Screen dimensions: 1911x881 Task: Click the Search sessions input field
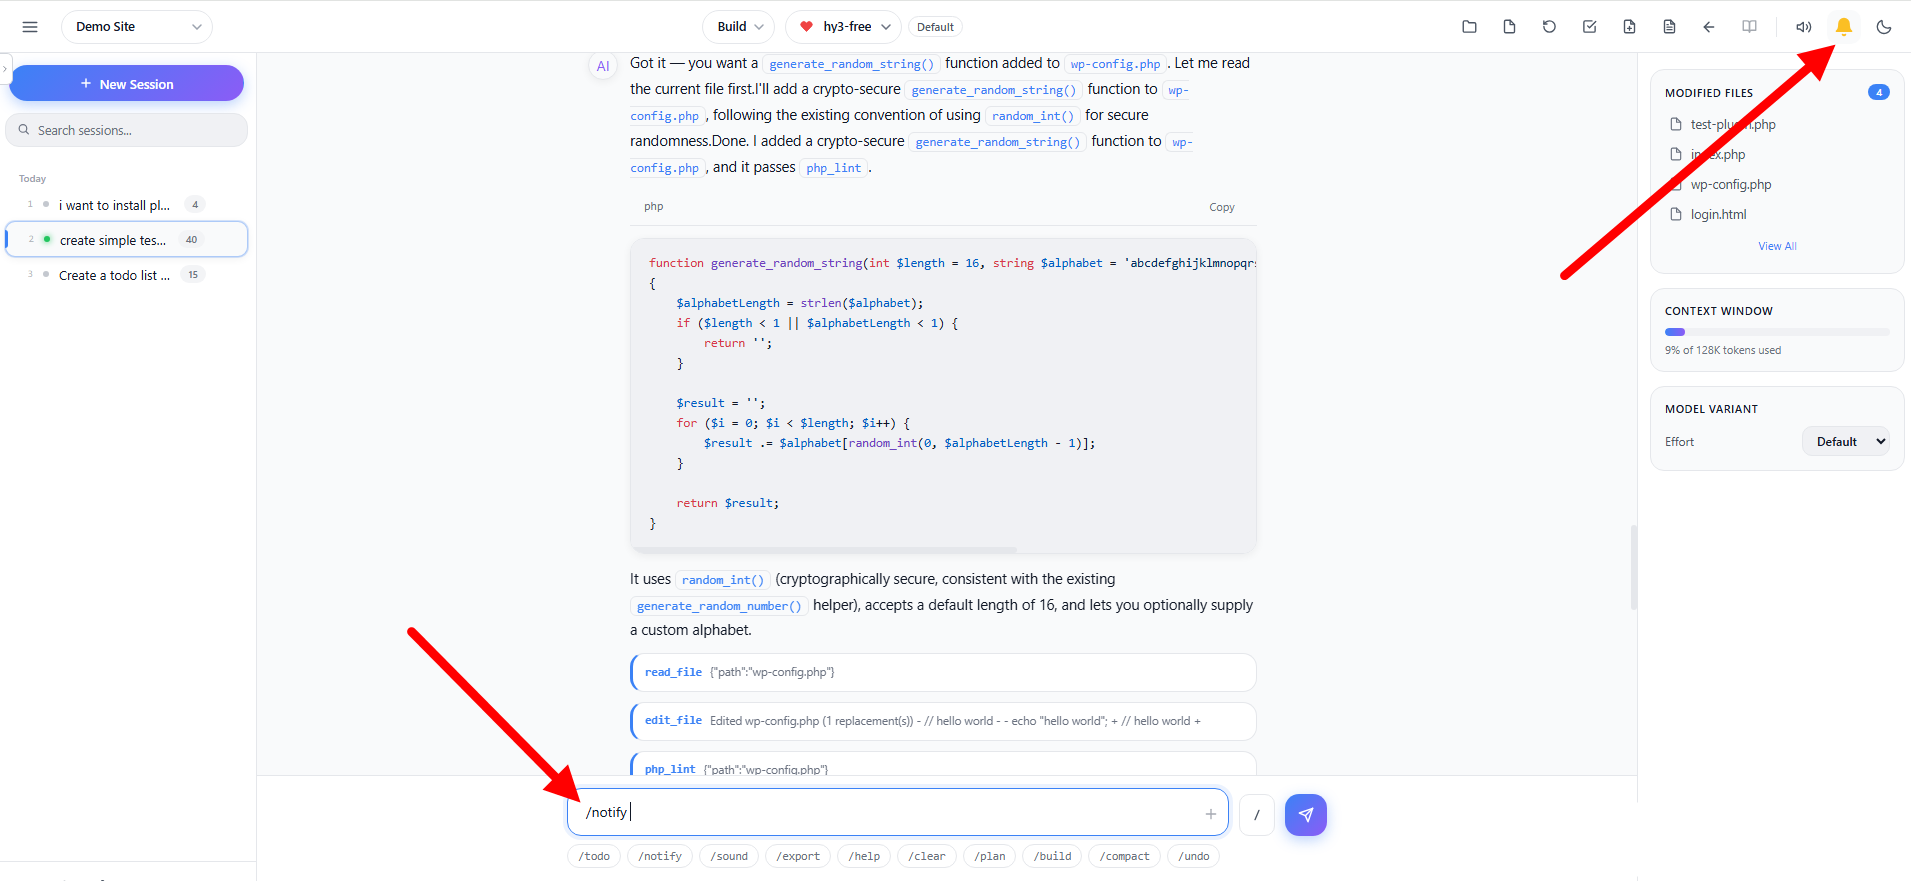[x=127, y=130]
